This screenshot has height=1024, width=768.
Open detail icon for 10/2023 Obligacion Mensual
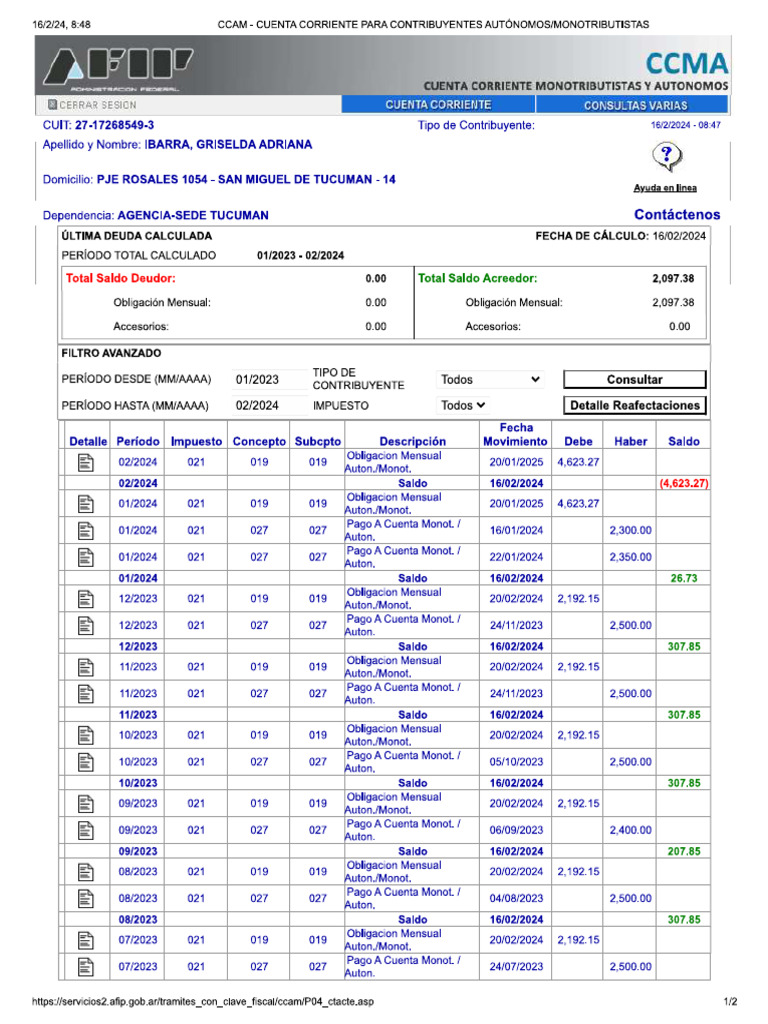coord(86,735)
